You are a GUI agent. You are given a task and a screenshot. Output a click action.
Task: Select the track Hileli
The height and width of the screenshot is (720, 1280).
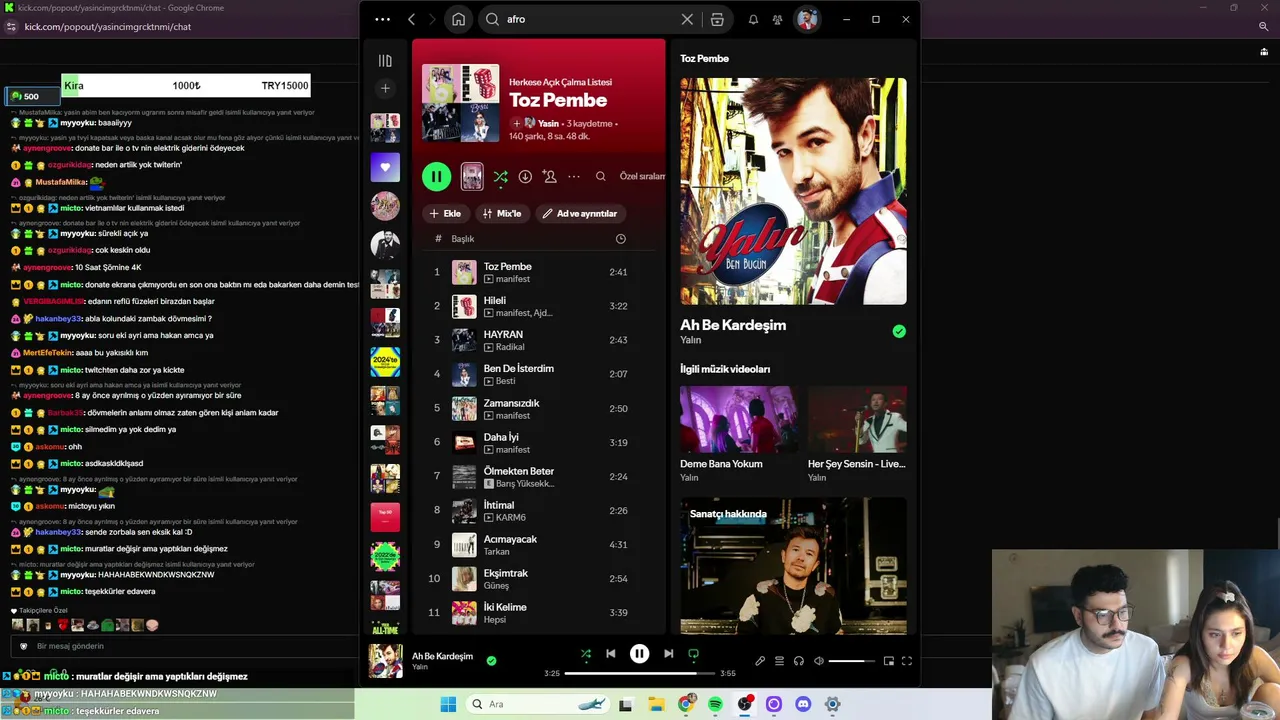pyautogui.click(x=538, y=306)
